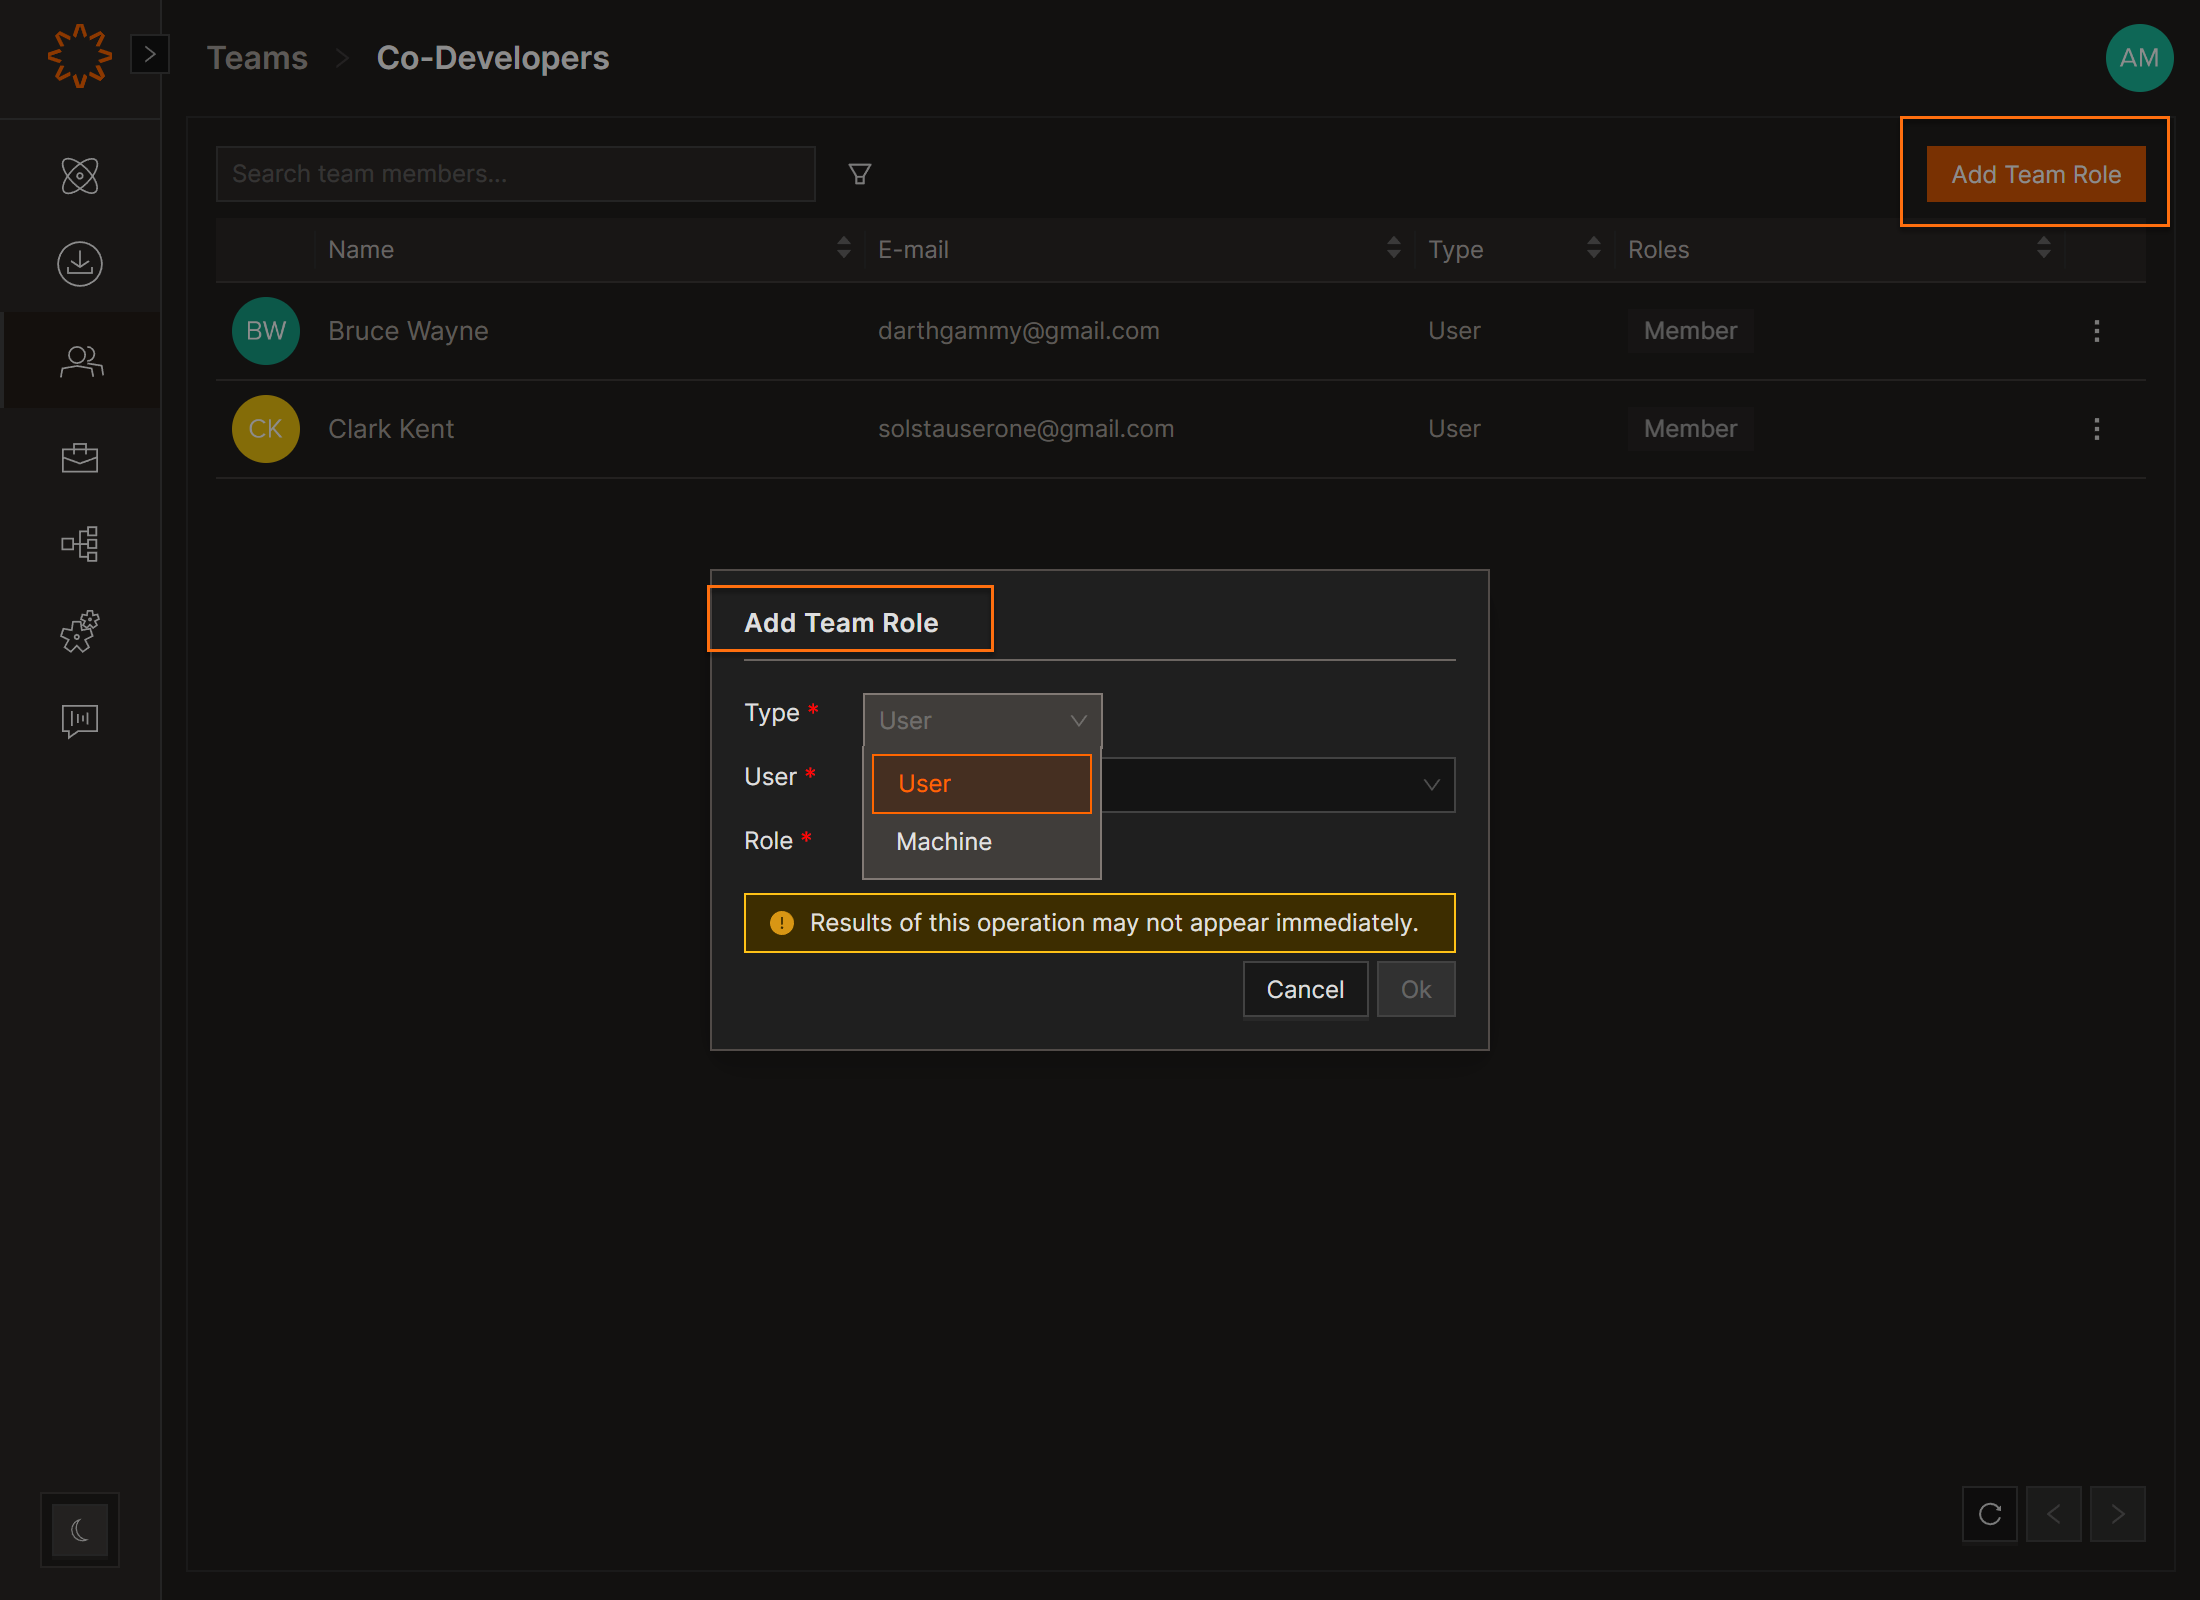Click the briefcase icon in sidebar
The height and width of the screenshot is (1600, 2200).
coord(80,458)
